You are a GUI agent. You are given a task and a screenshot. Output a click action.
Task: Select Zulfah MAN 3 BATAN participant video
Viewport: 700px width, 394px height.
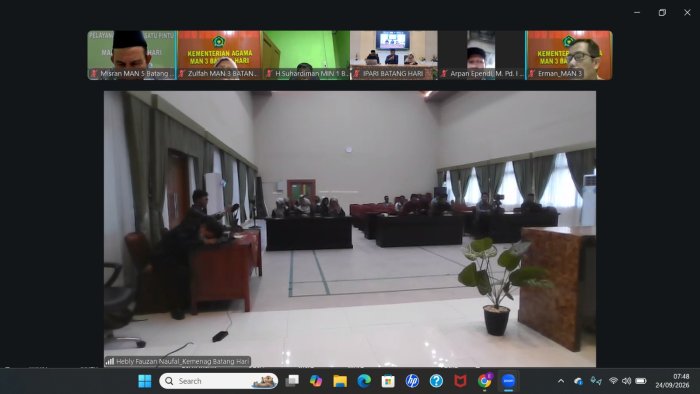(219, 55)
